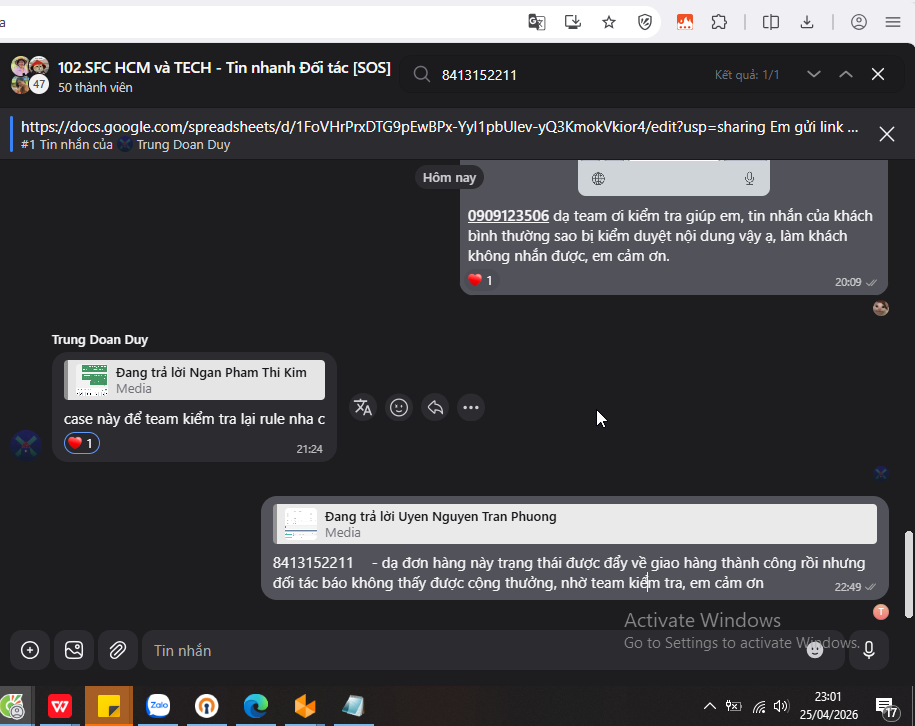Click the send image icon
915x726 pixels.
[74, 650]
